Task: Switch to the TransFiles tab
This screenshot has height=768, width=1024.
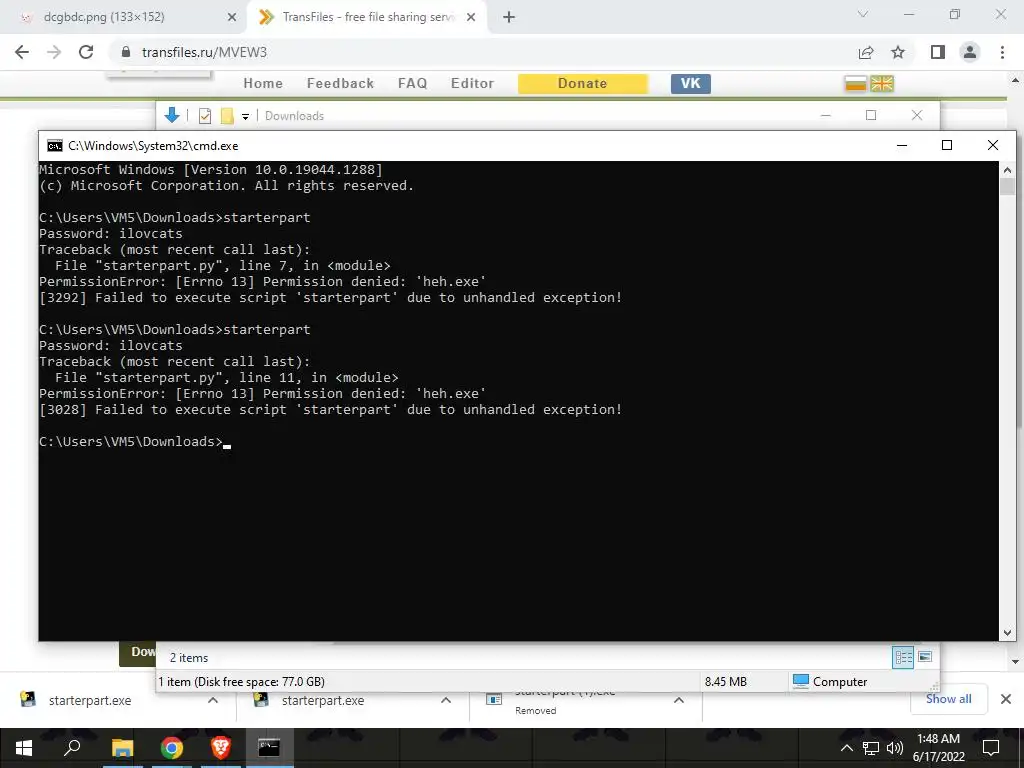Action: 367,17
